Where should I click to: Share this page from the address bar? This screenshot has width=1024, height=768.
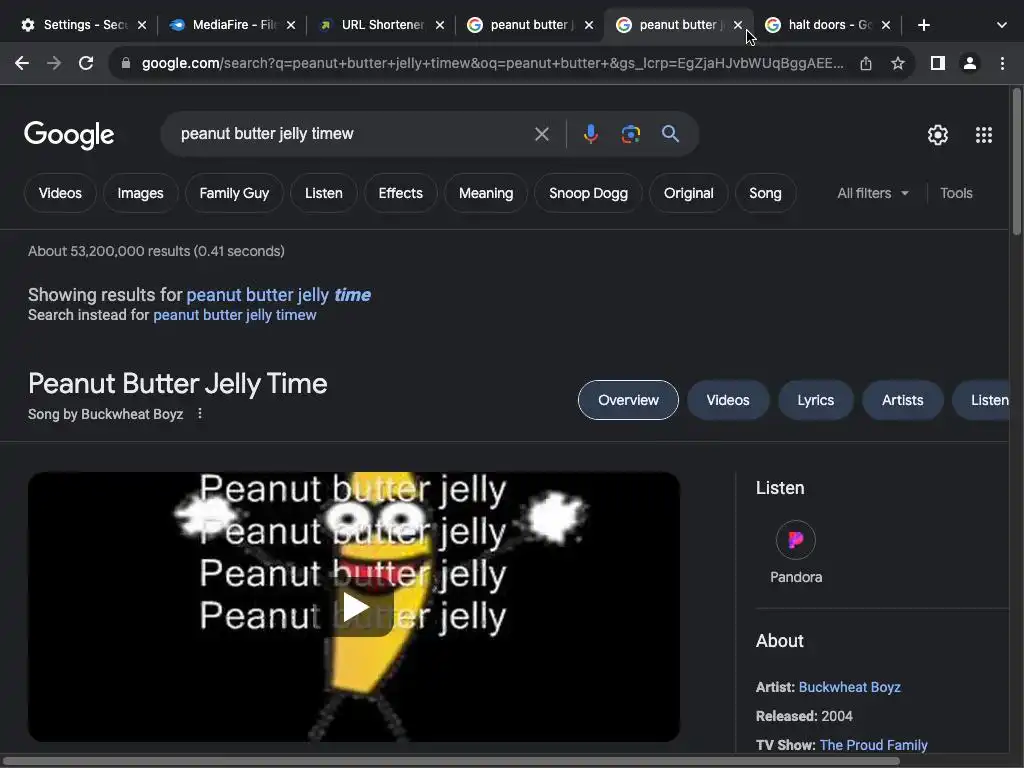tap(866, 63)
